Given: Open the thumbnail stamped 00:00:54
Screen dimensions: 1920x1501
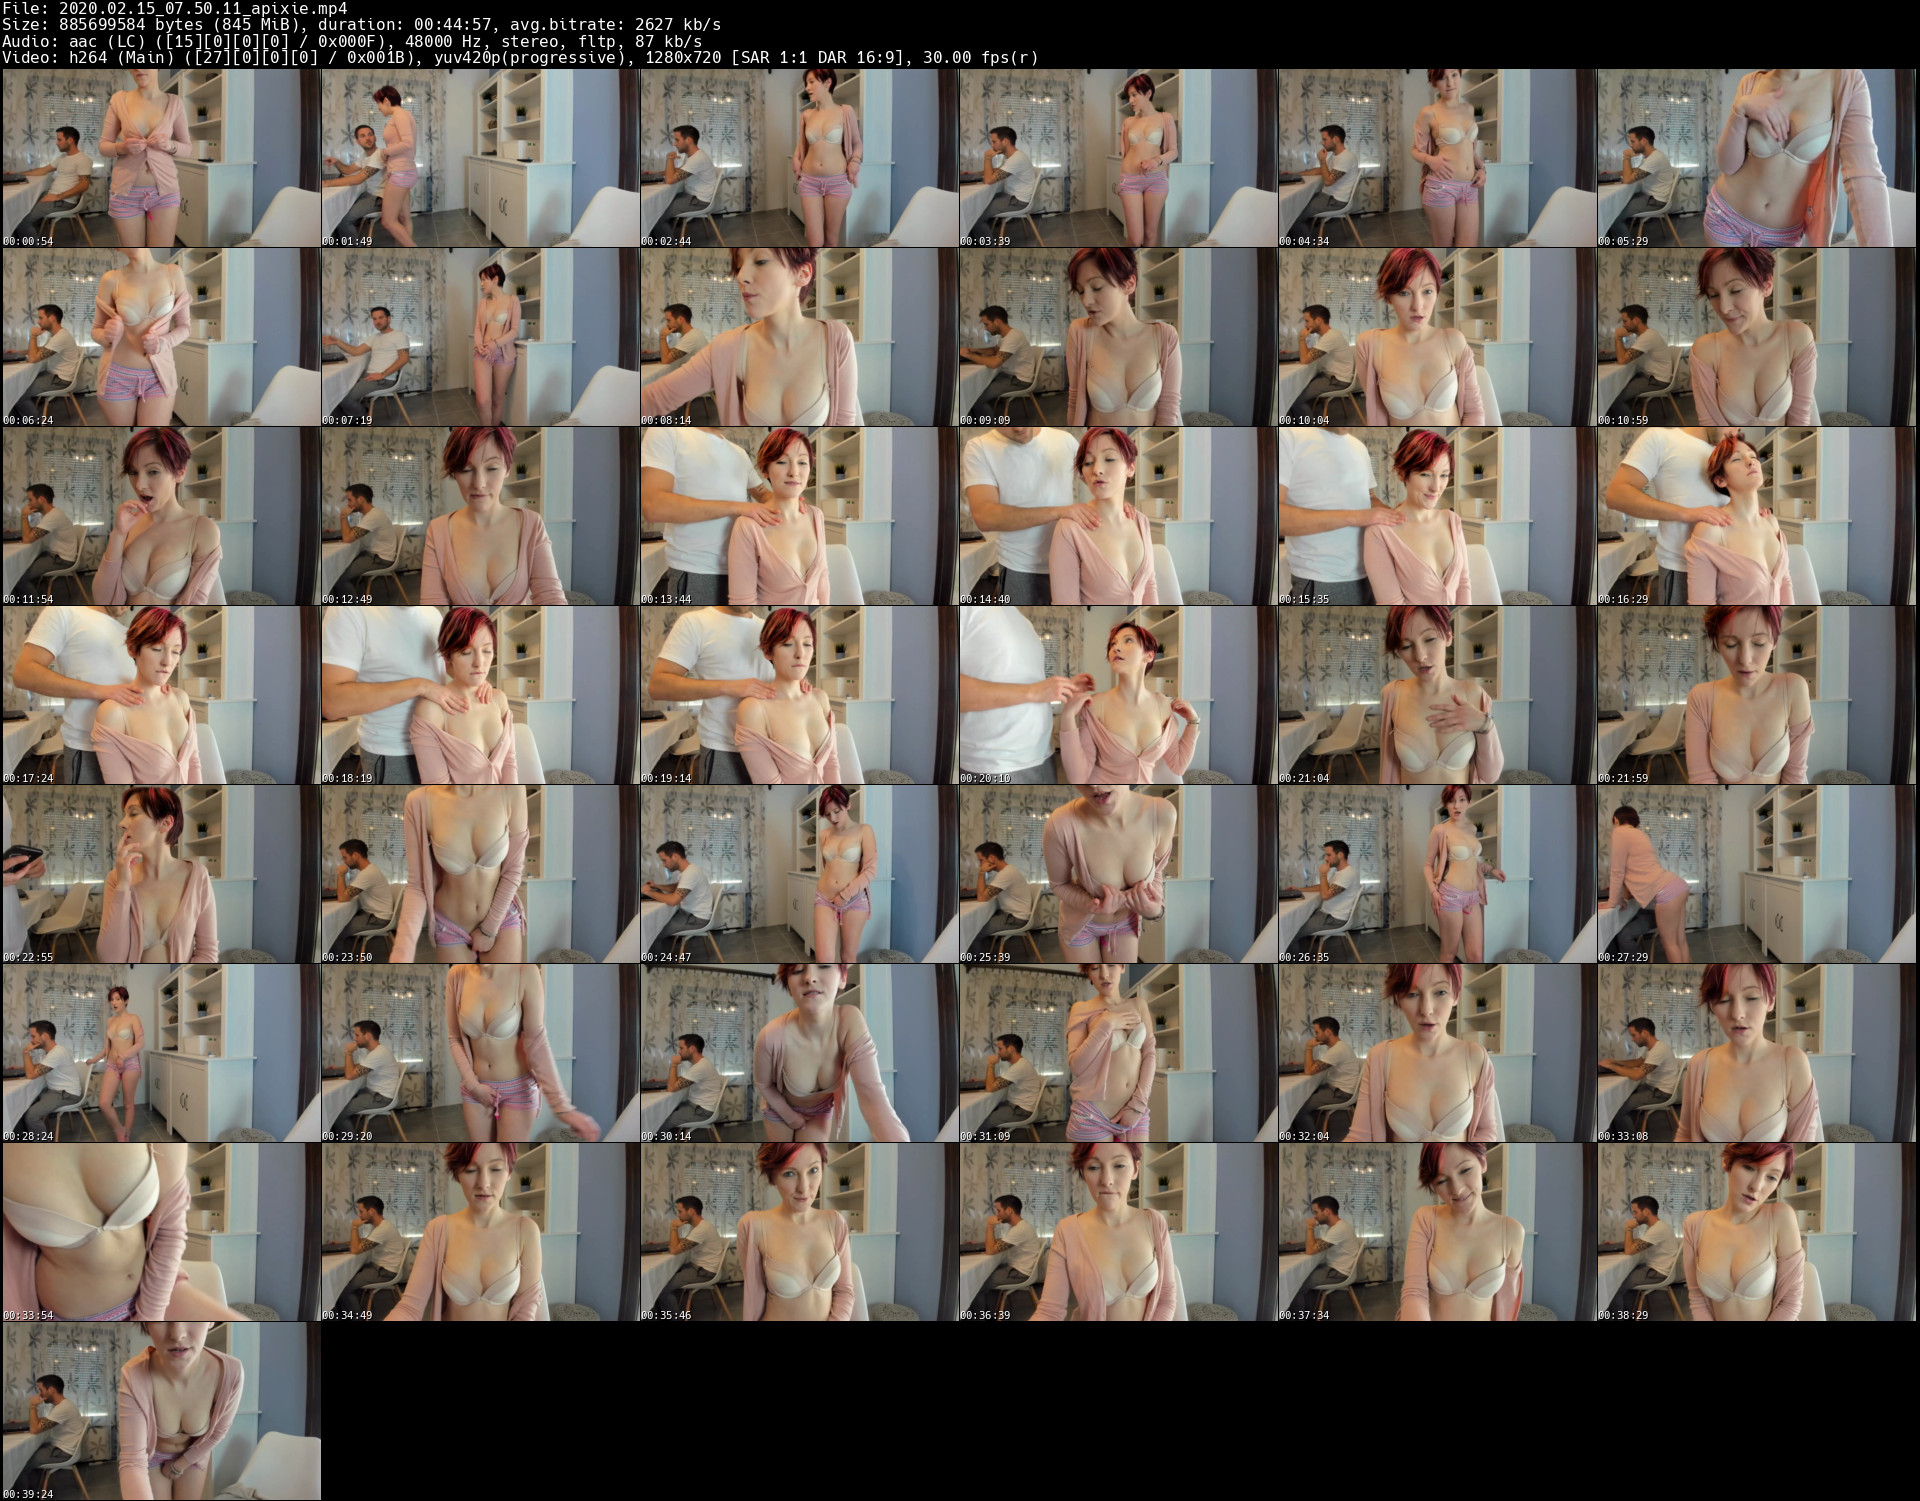Looking at the screenshot, I should (161, 158).
